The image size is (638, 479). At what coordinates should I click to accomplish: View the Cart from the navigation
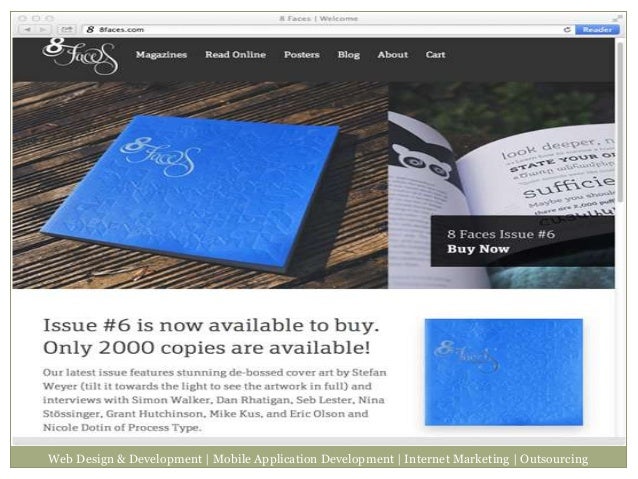coord(435,55)
